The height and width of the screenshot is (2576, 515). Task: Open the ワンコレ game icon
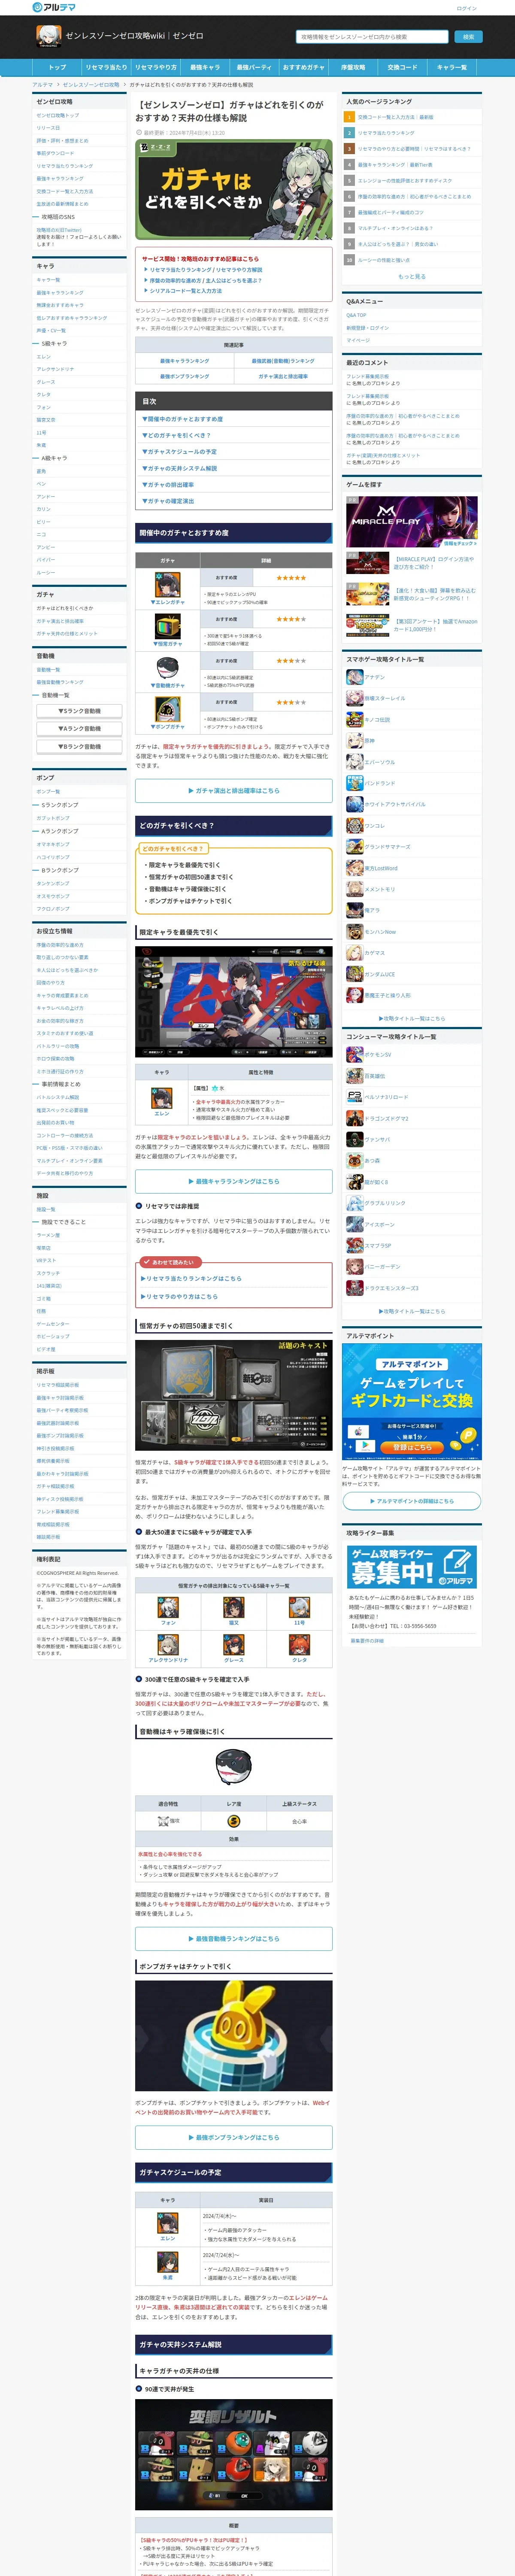[x=354, y=825]
